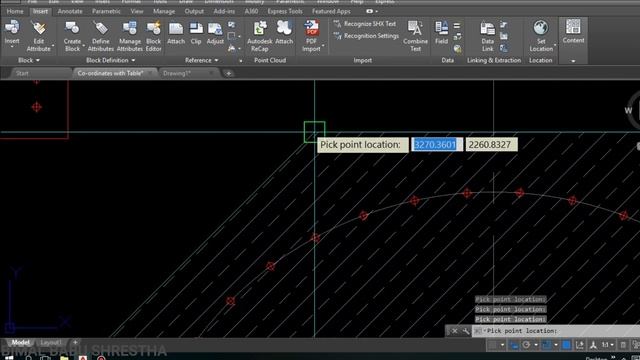The image size is (640, 360).
Task: Click the Update Fields icon in Data panel
Action: pos(457,37)
